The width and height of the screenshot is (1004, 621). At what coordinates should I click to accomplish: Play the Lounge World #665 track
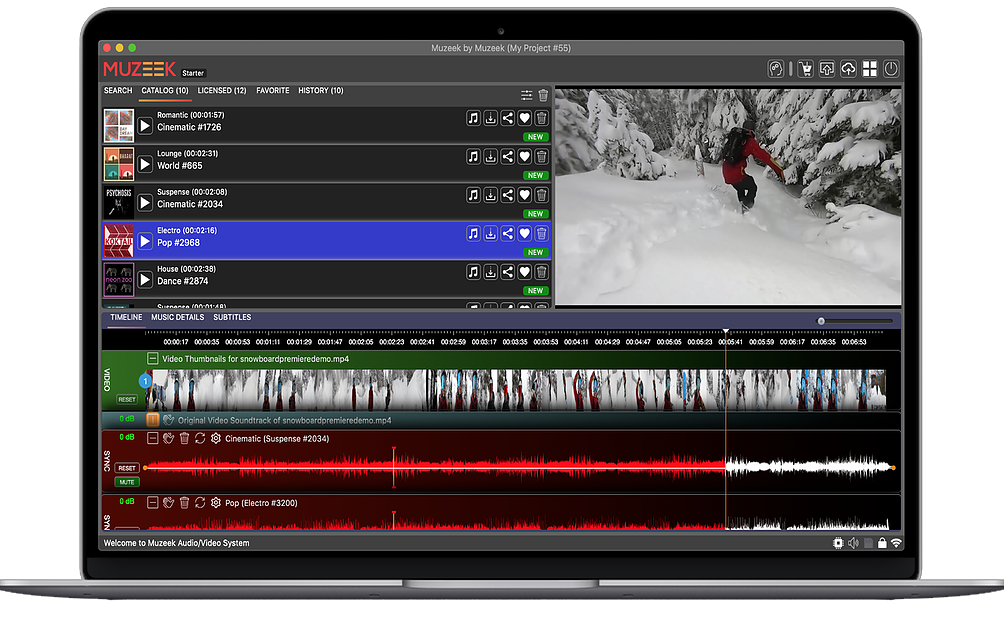tap(145, 164)
